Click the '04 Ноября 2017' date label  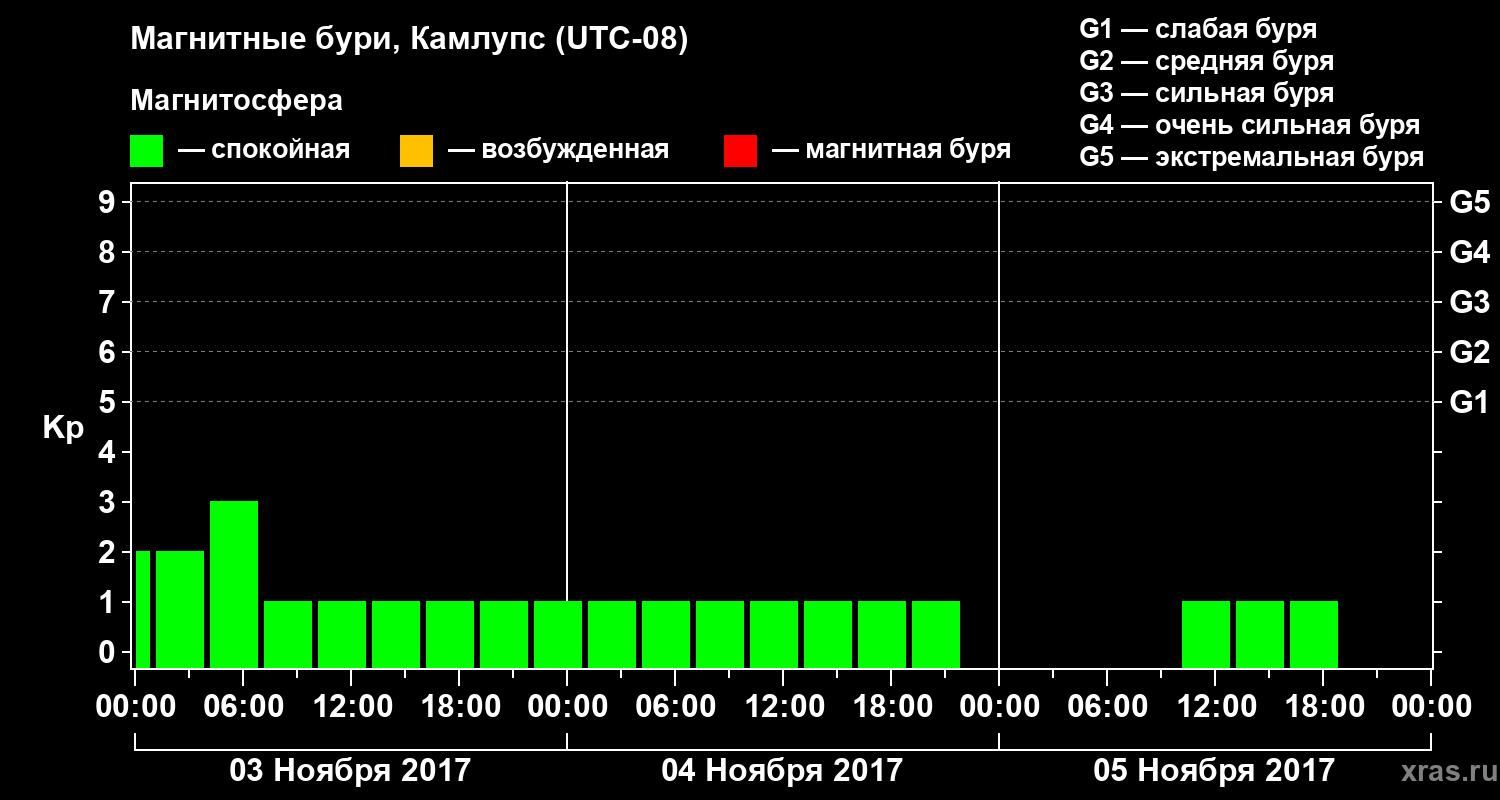782,770
